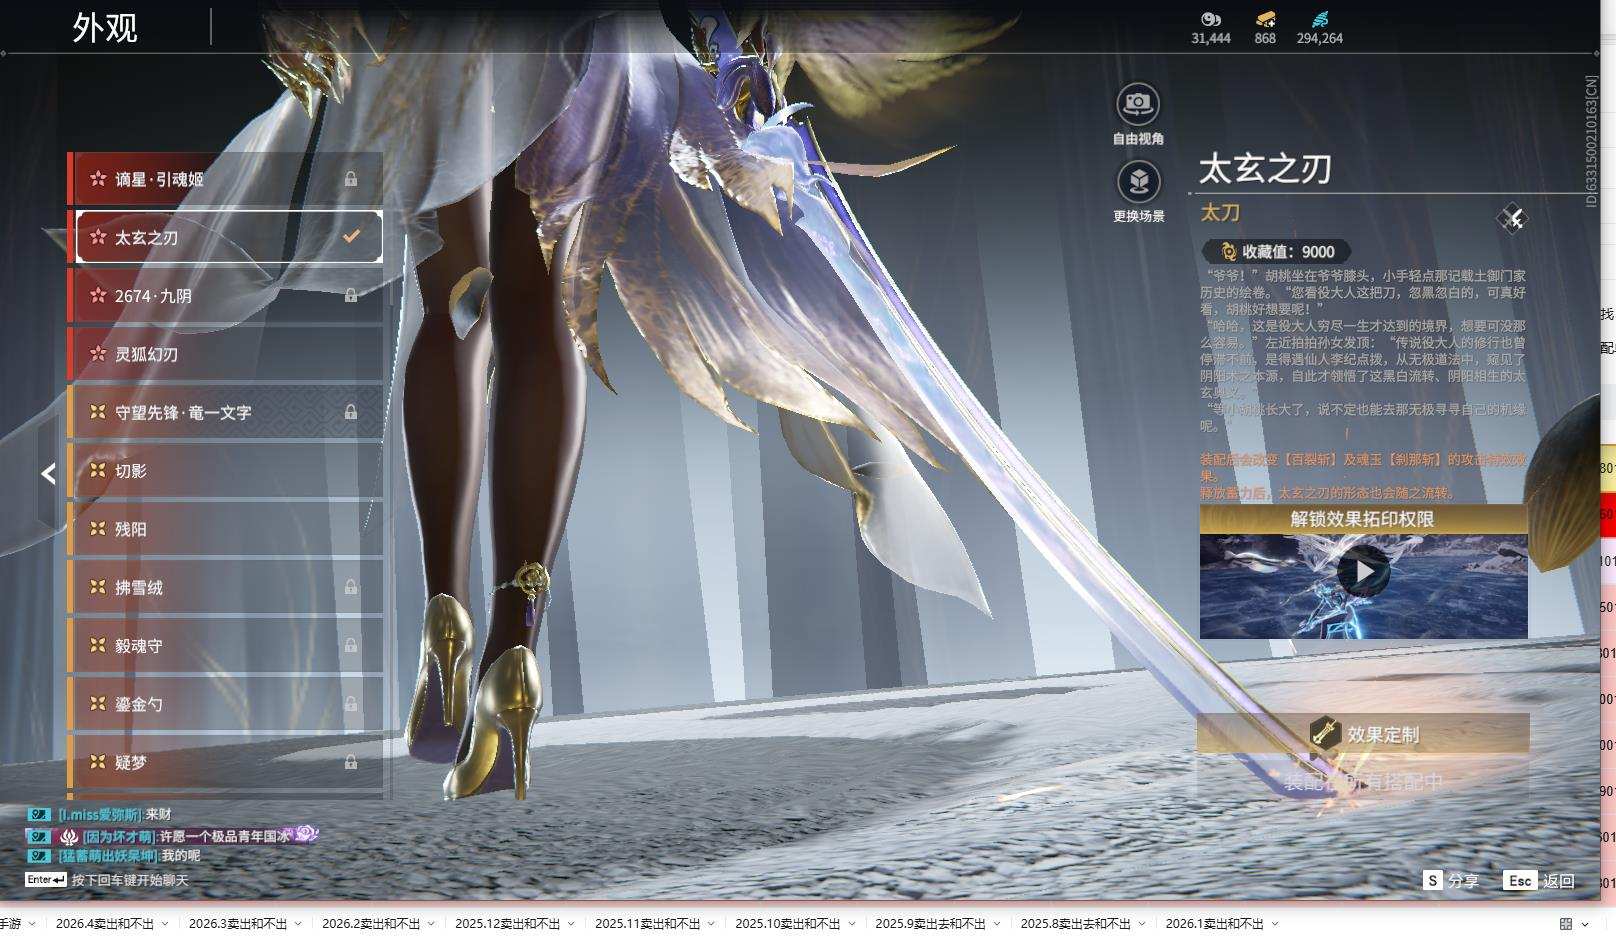Click the channel icon before l.miss爱弥斯 message
1616x939 pixels.
(39, 815)
